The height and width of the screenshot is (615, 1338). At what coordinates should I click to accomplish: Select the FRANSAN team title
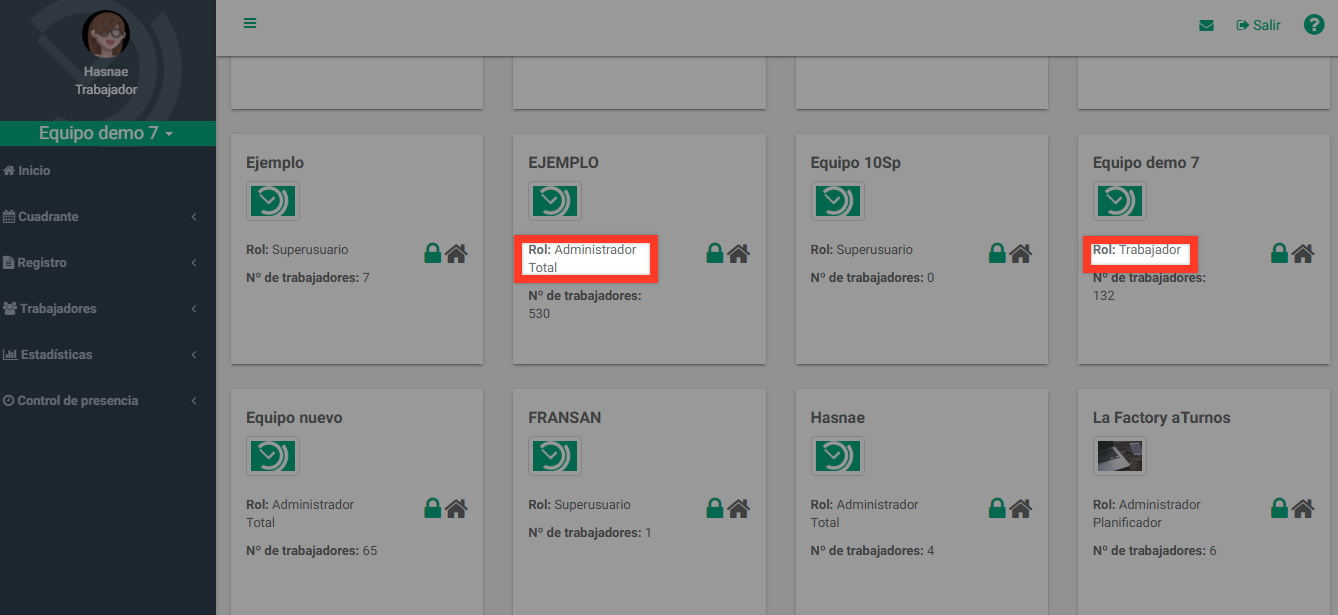pos(565,417)
